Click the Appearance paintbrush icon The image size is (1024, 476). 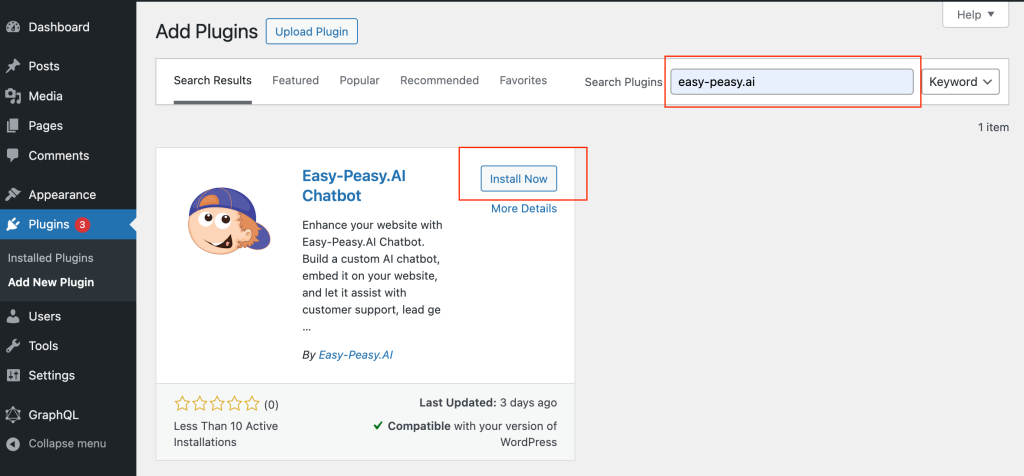pos(13,195)
